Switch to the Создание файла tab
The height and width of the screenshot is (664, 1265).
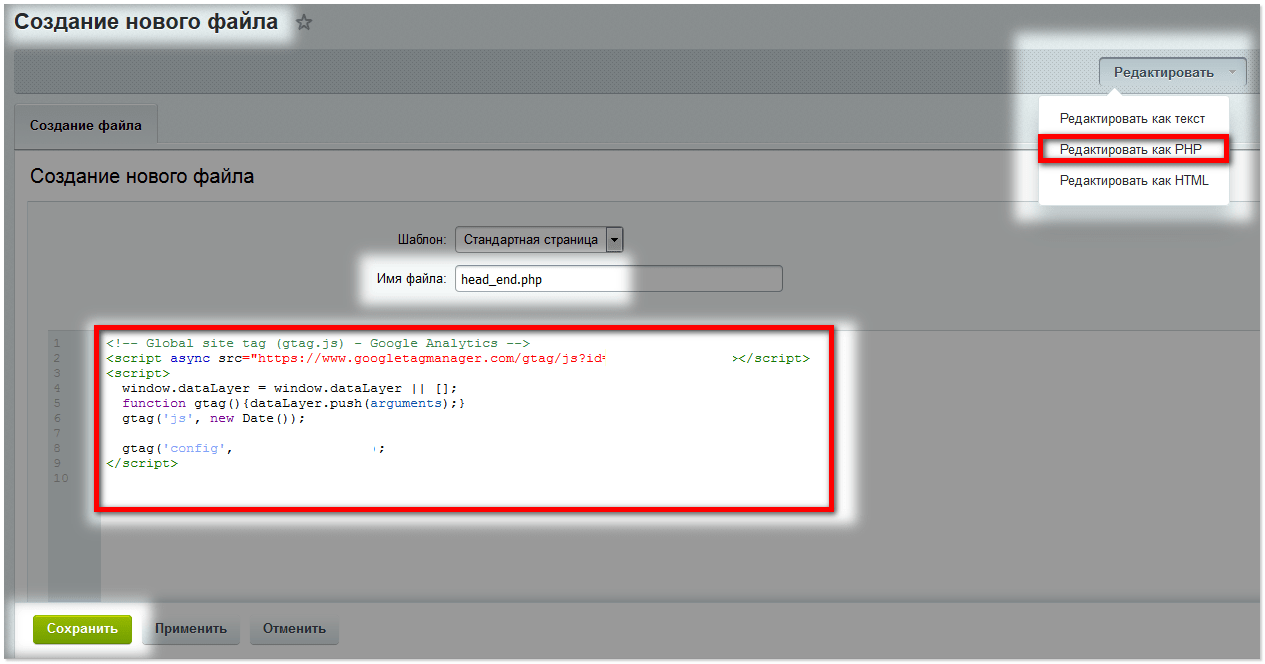click(86, 126)
